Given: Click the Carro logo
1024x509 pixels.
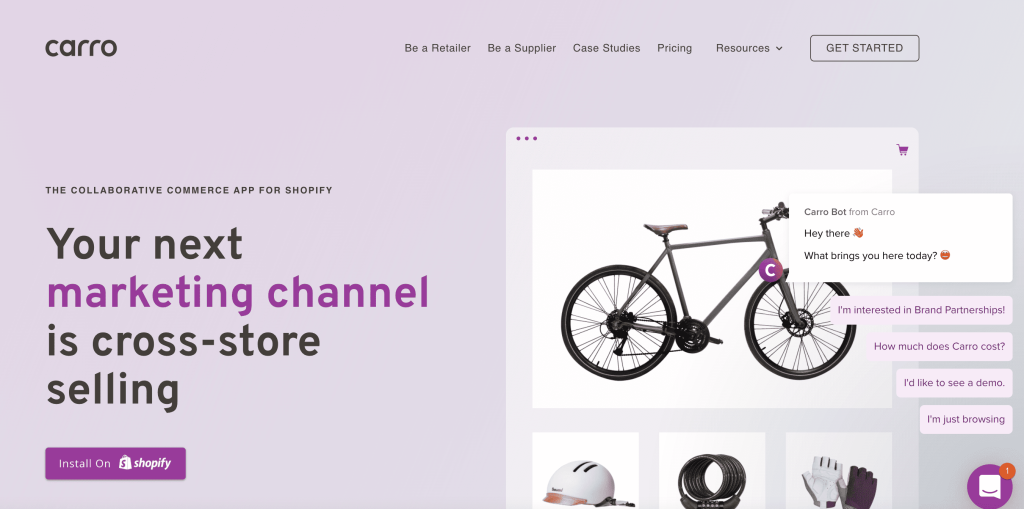Looking at the screenshot, I should click(81, 48).
